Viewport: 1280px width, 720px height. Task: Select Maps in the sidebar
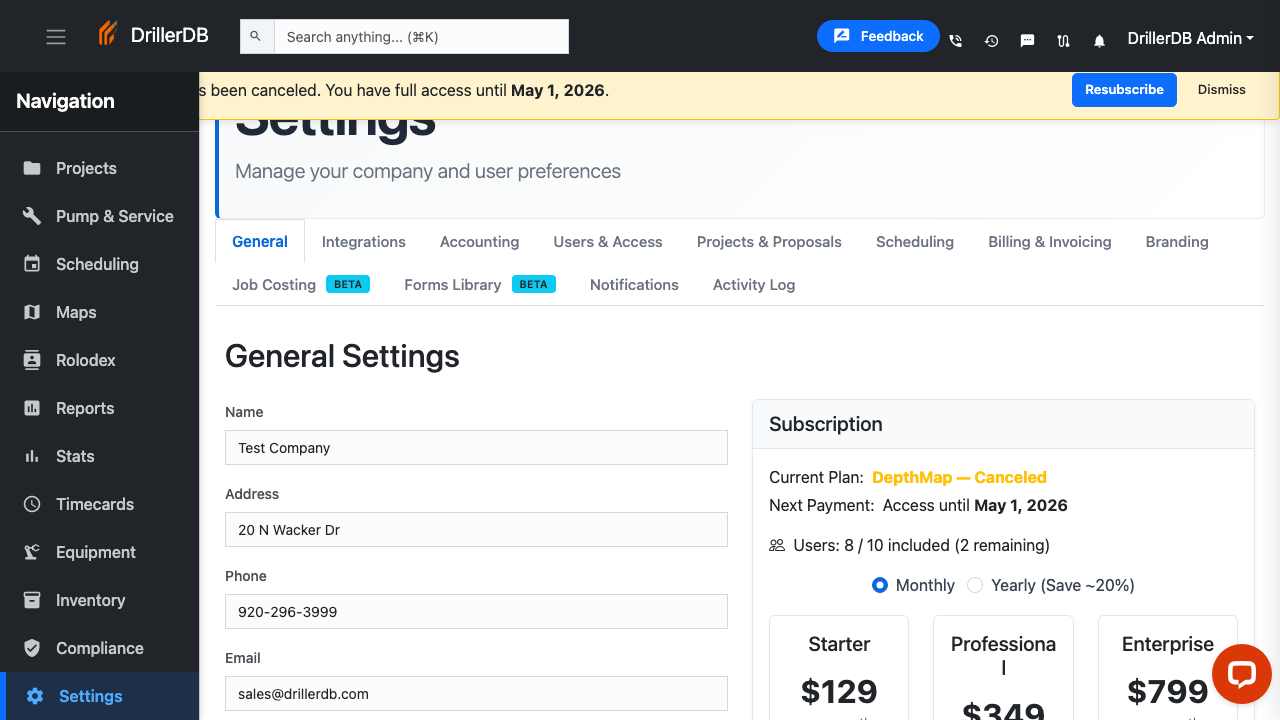click(75, 312)
